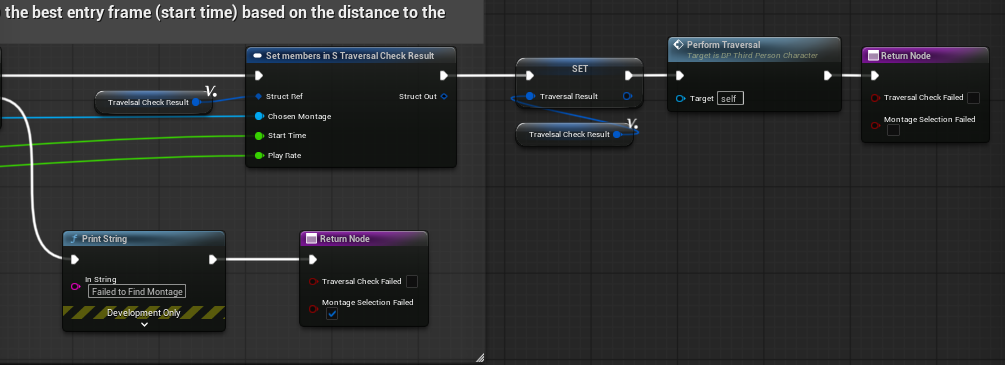Screen dimensions: 1005x365
Task: Select the Set members in S Traversal Check Result title
Action: point(350,56)
